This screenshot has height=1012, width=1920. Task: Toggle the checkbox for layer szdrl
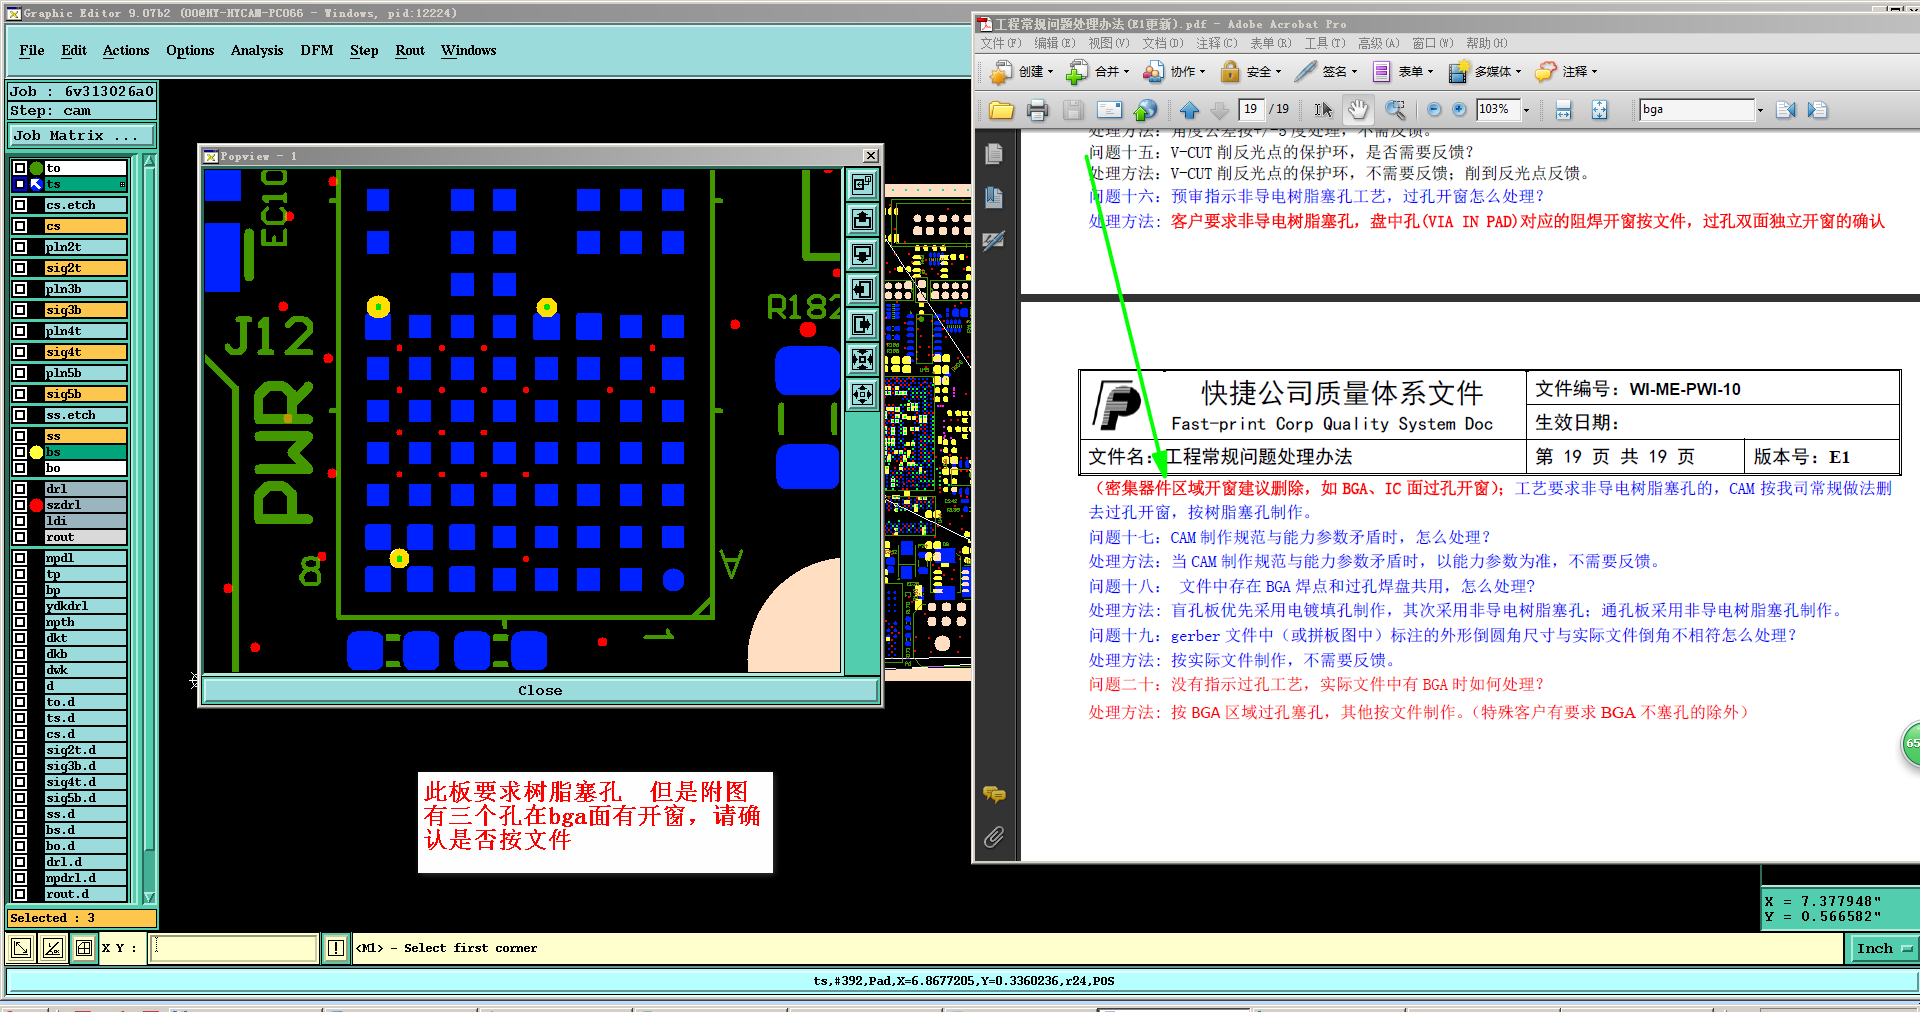point(20,505)
